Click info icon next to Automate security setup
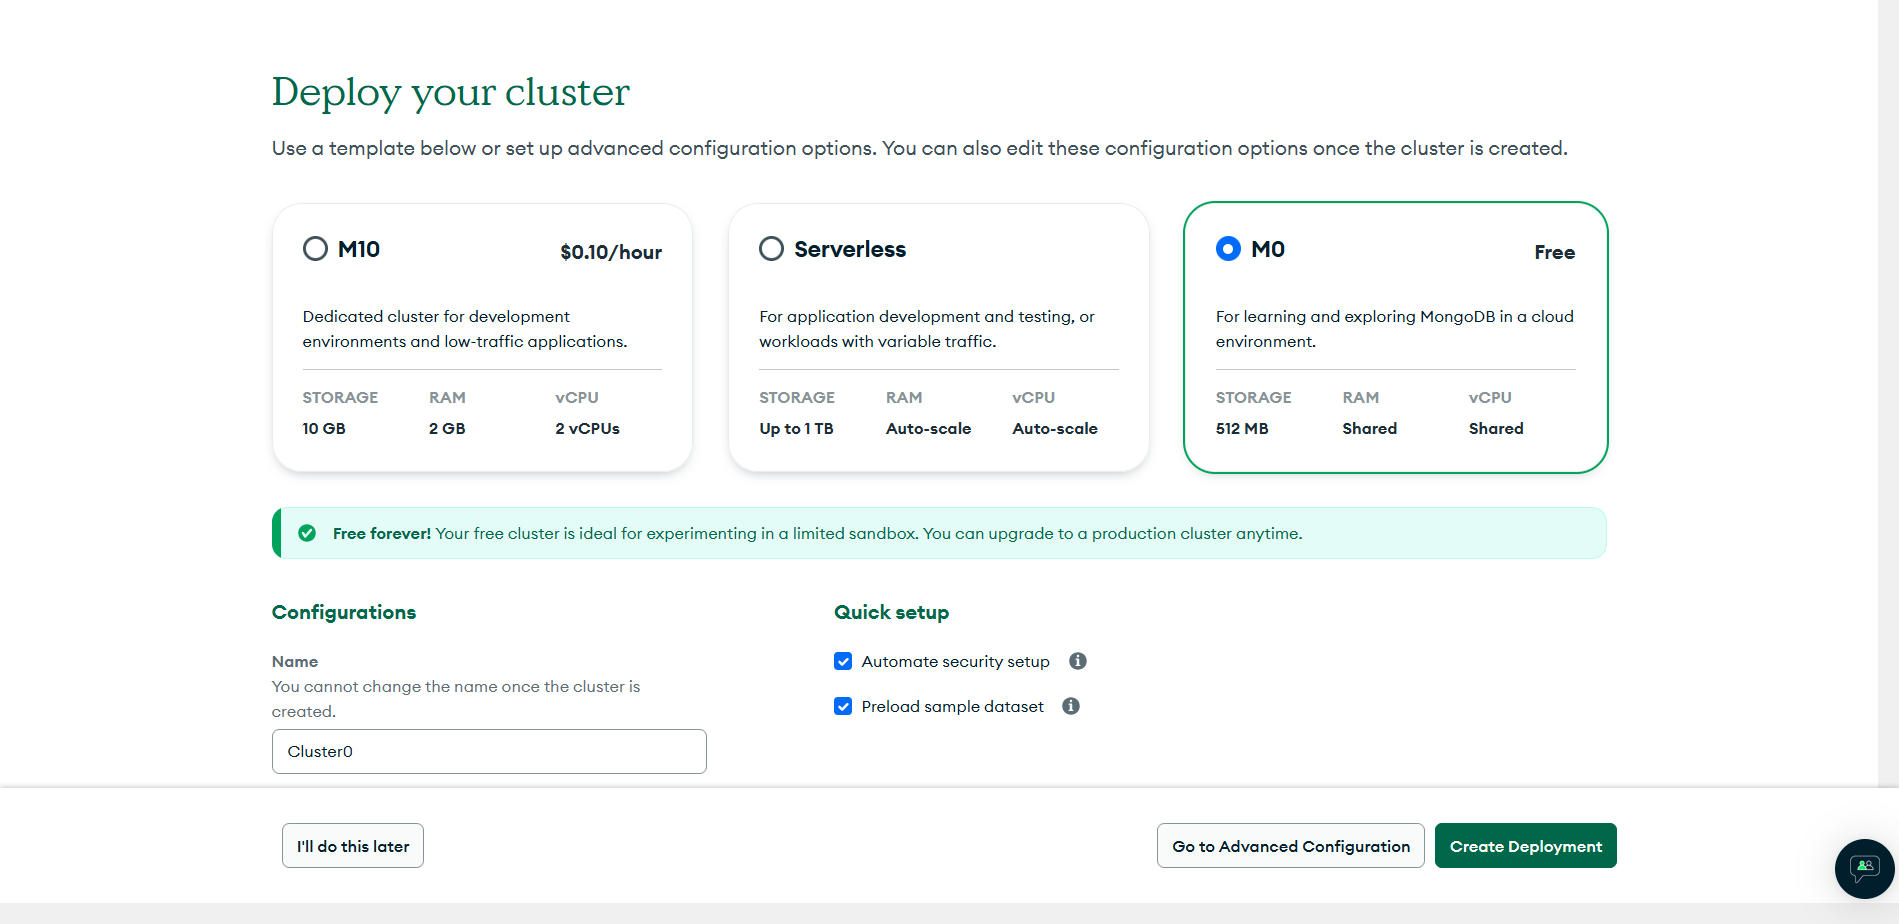1899x924 pixels. (x=1078, y=661)
